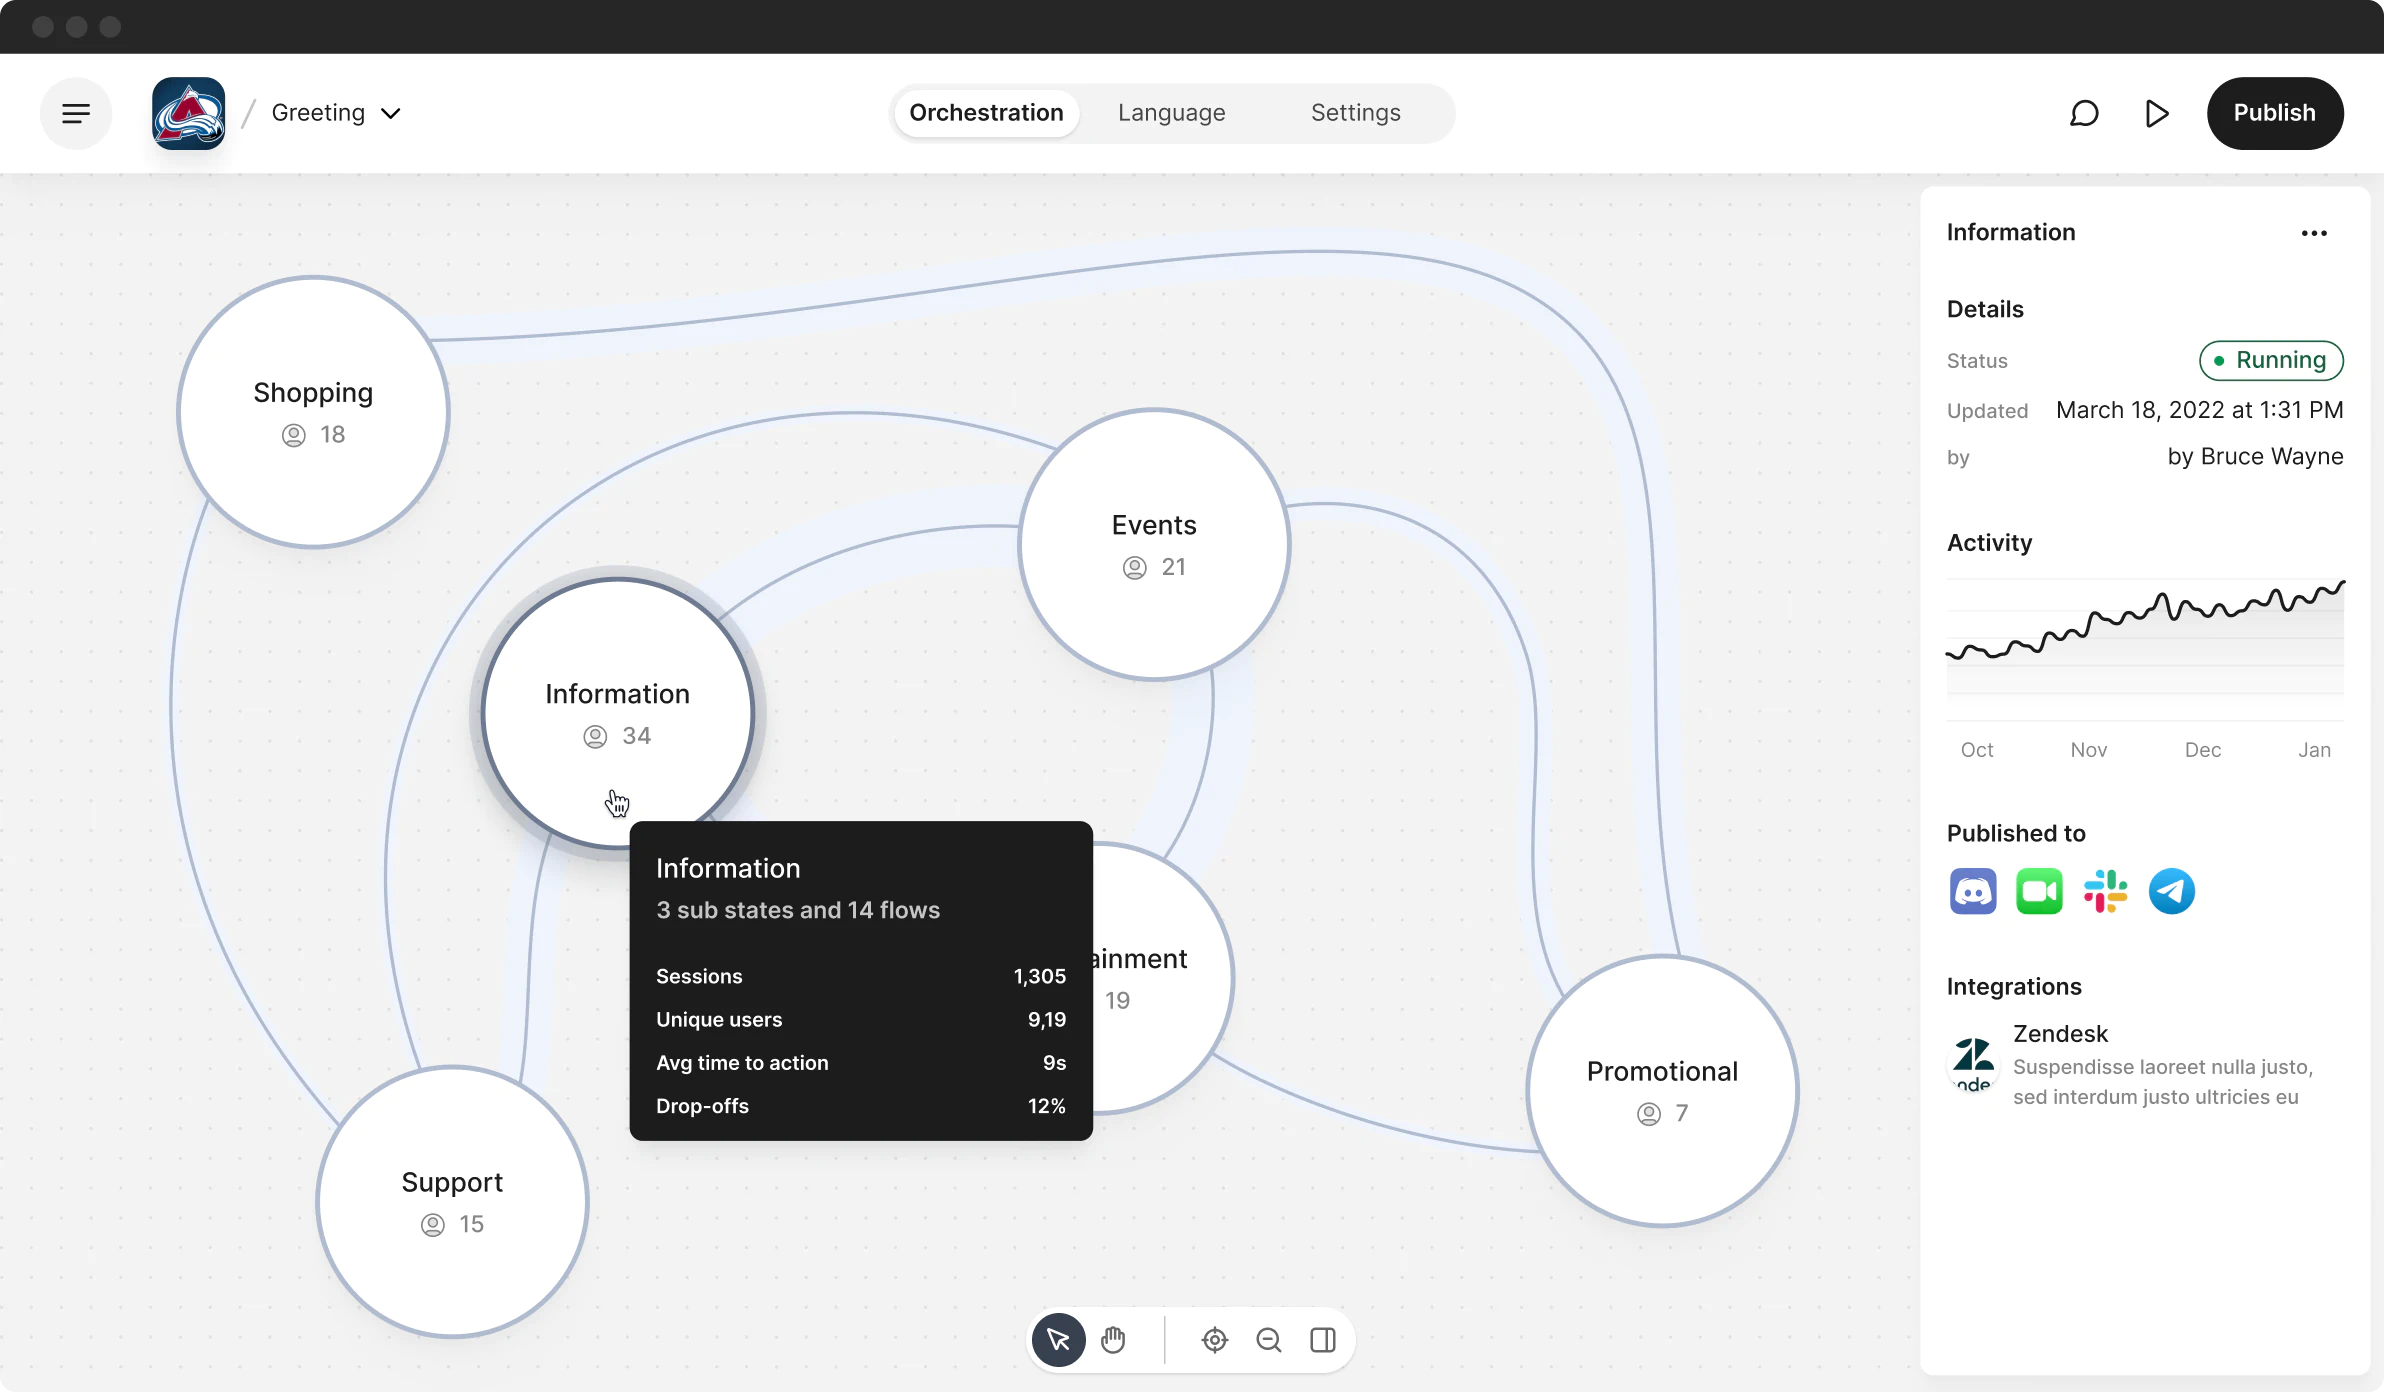
Task: Click the Telegram published channel icon
Action: (x=2172, y=892)
